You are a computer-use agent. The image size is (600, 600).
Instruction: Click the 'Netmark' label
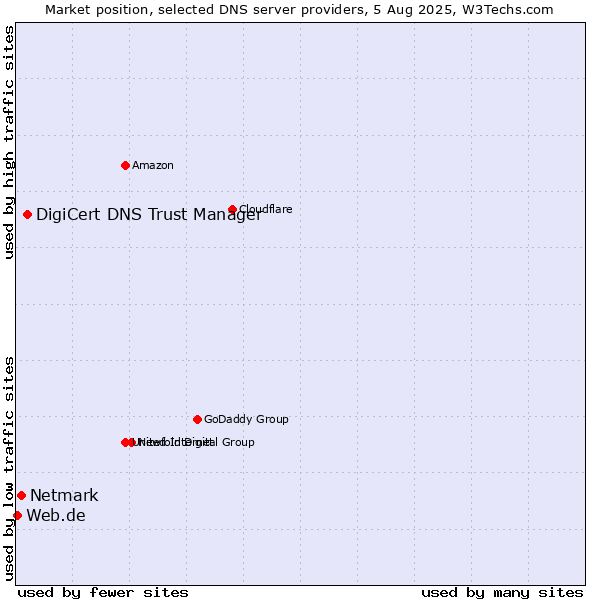pos(64,496)
